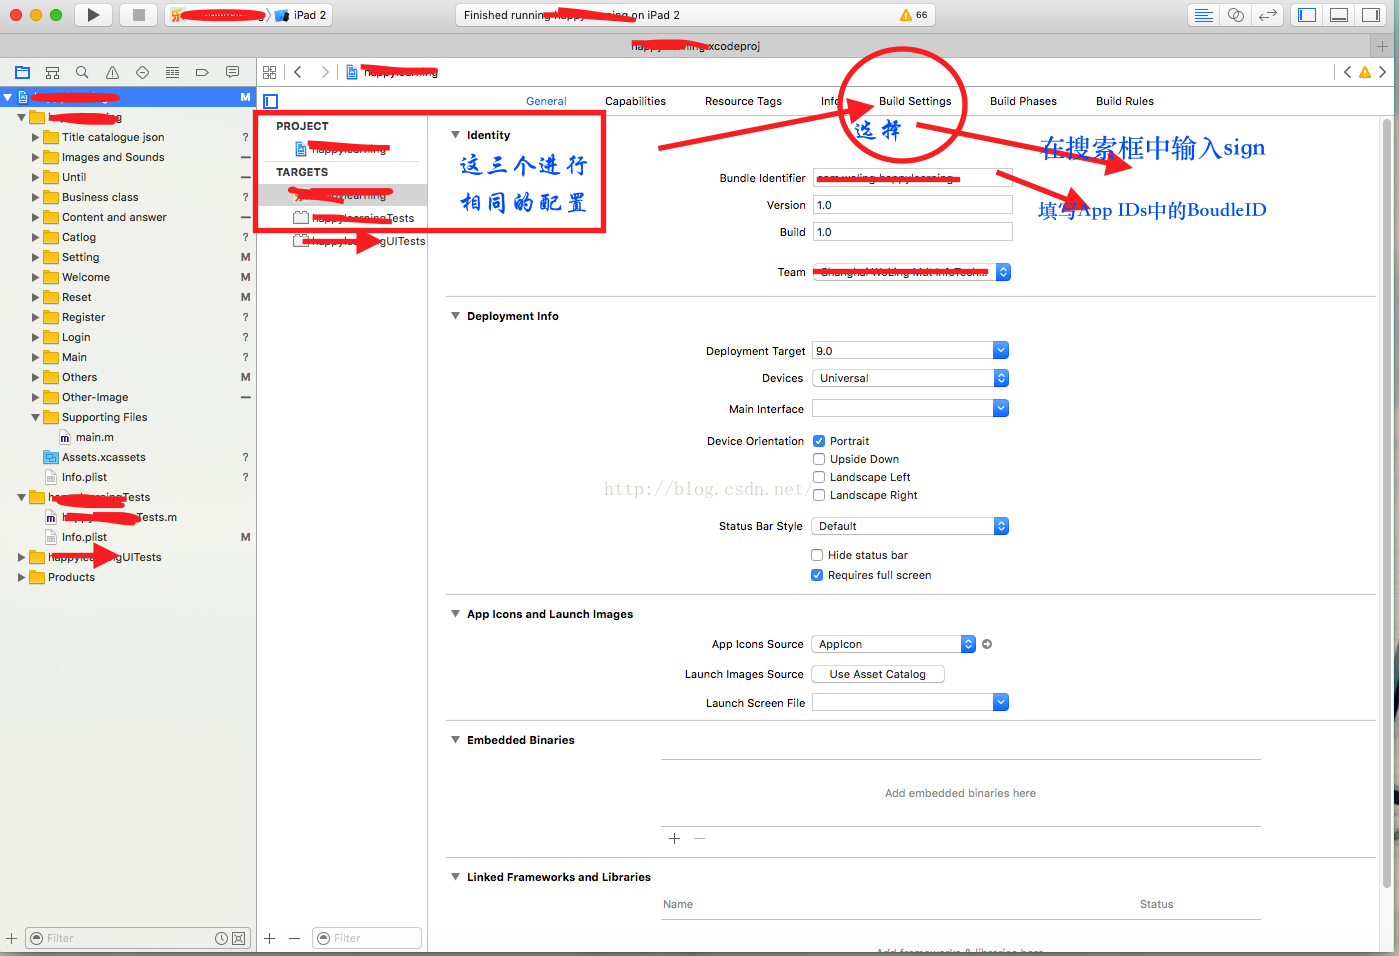Stop the running task in toolbar
This screenshot has width=1399, height=956.
point(139,15)
